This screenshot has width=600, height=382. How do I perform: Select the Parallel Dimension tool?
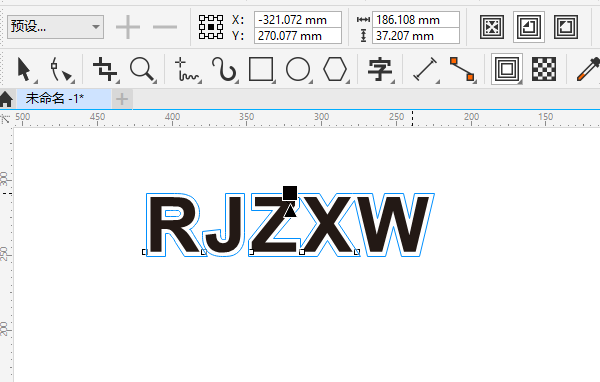click(x=426, y=69)
